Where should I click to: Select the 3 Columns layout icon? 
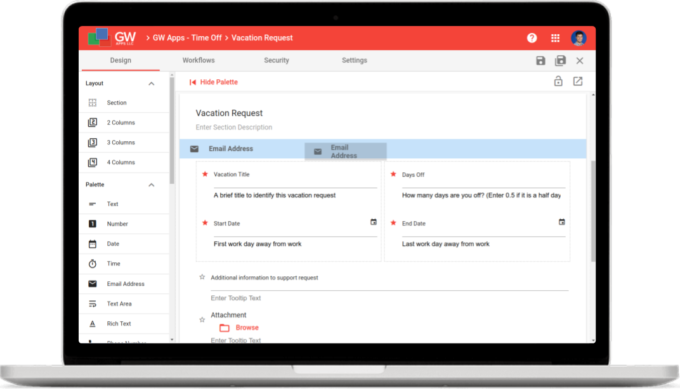pyautogui.click(x=92, y=143)
